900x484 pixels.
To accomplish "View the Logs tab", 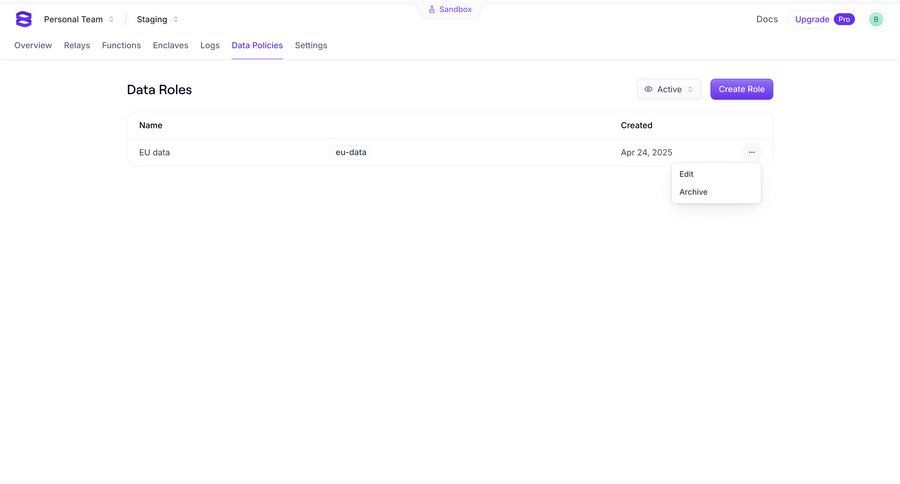I will [210, 45].
